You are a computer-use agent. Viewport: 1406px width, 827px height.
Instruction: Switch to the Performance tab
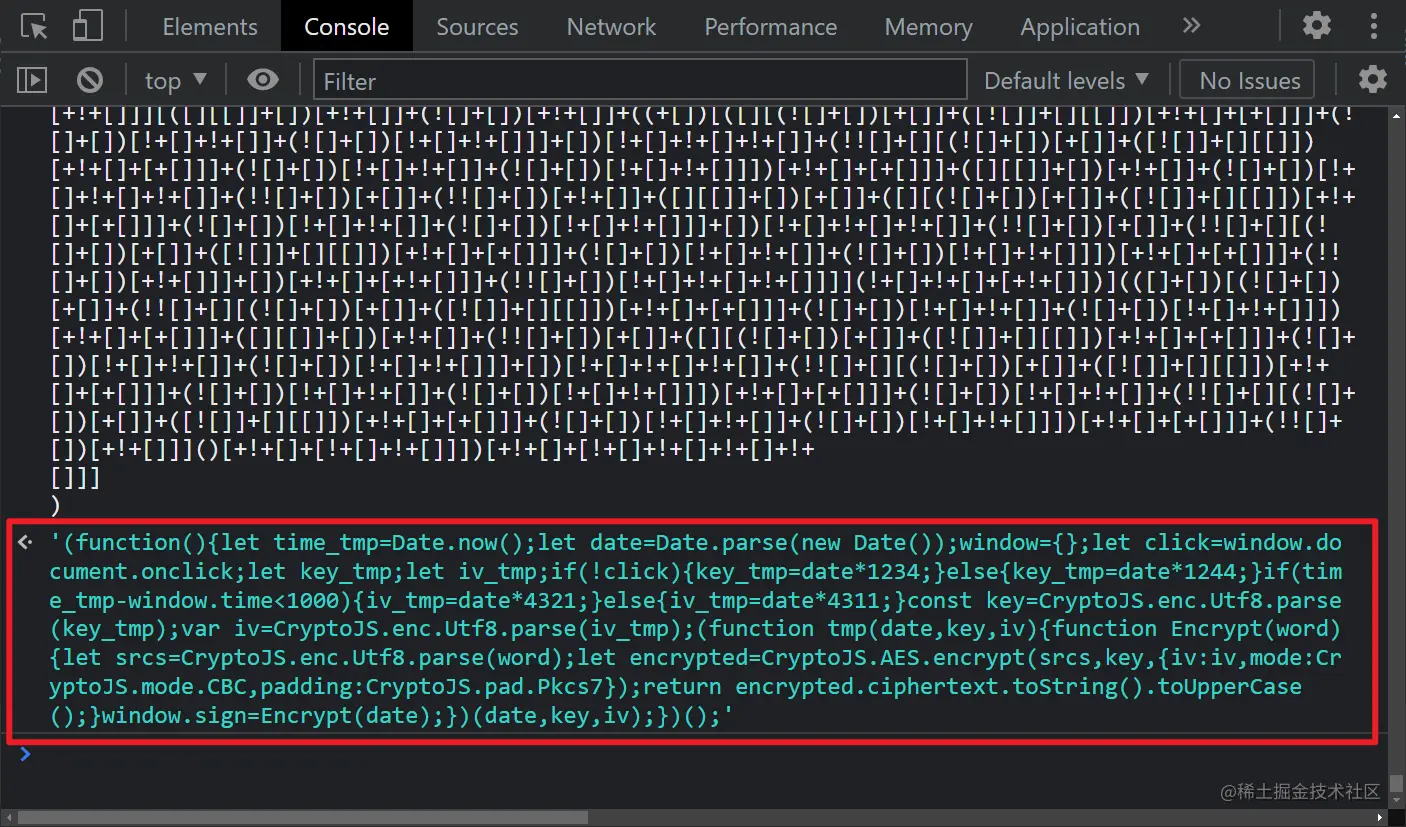[770, 27]
